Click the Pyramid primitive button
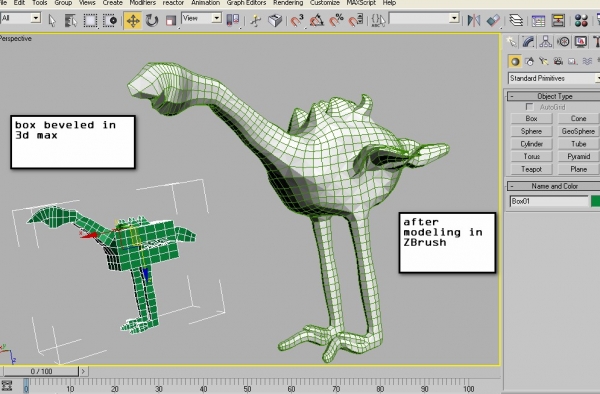 [x=579, y=156]
